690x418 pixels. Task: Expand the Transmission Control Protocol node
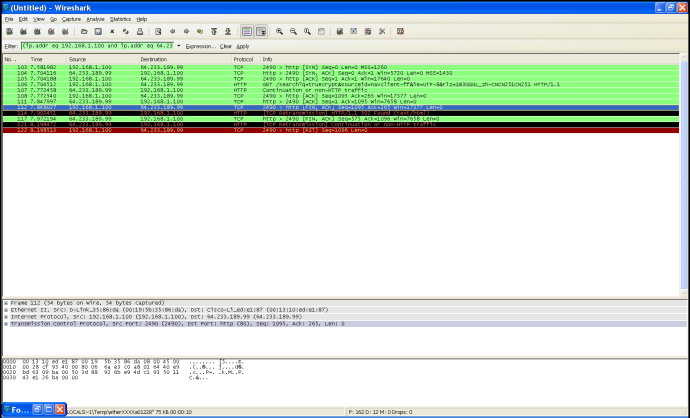pyautogui.click(x=6, y=324)
